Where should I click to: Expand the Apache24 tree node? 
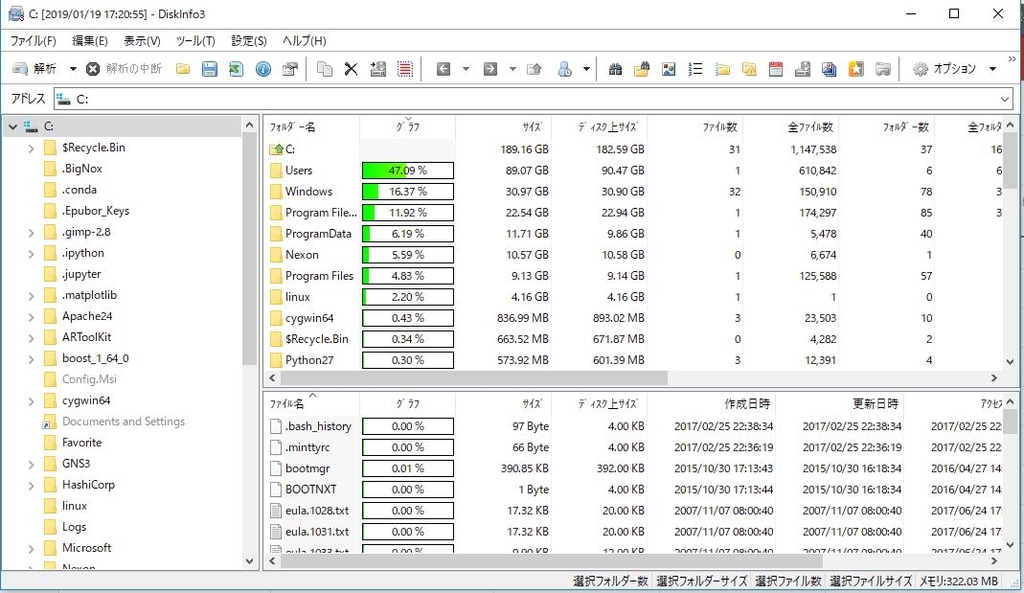tap(31, 317)
